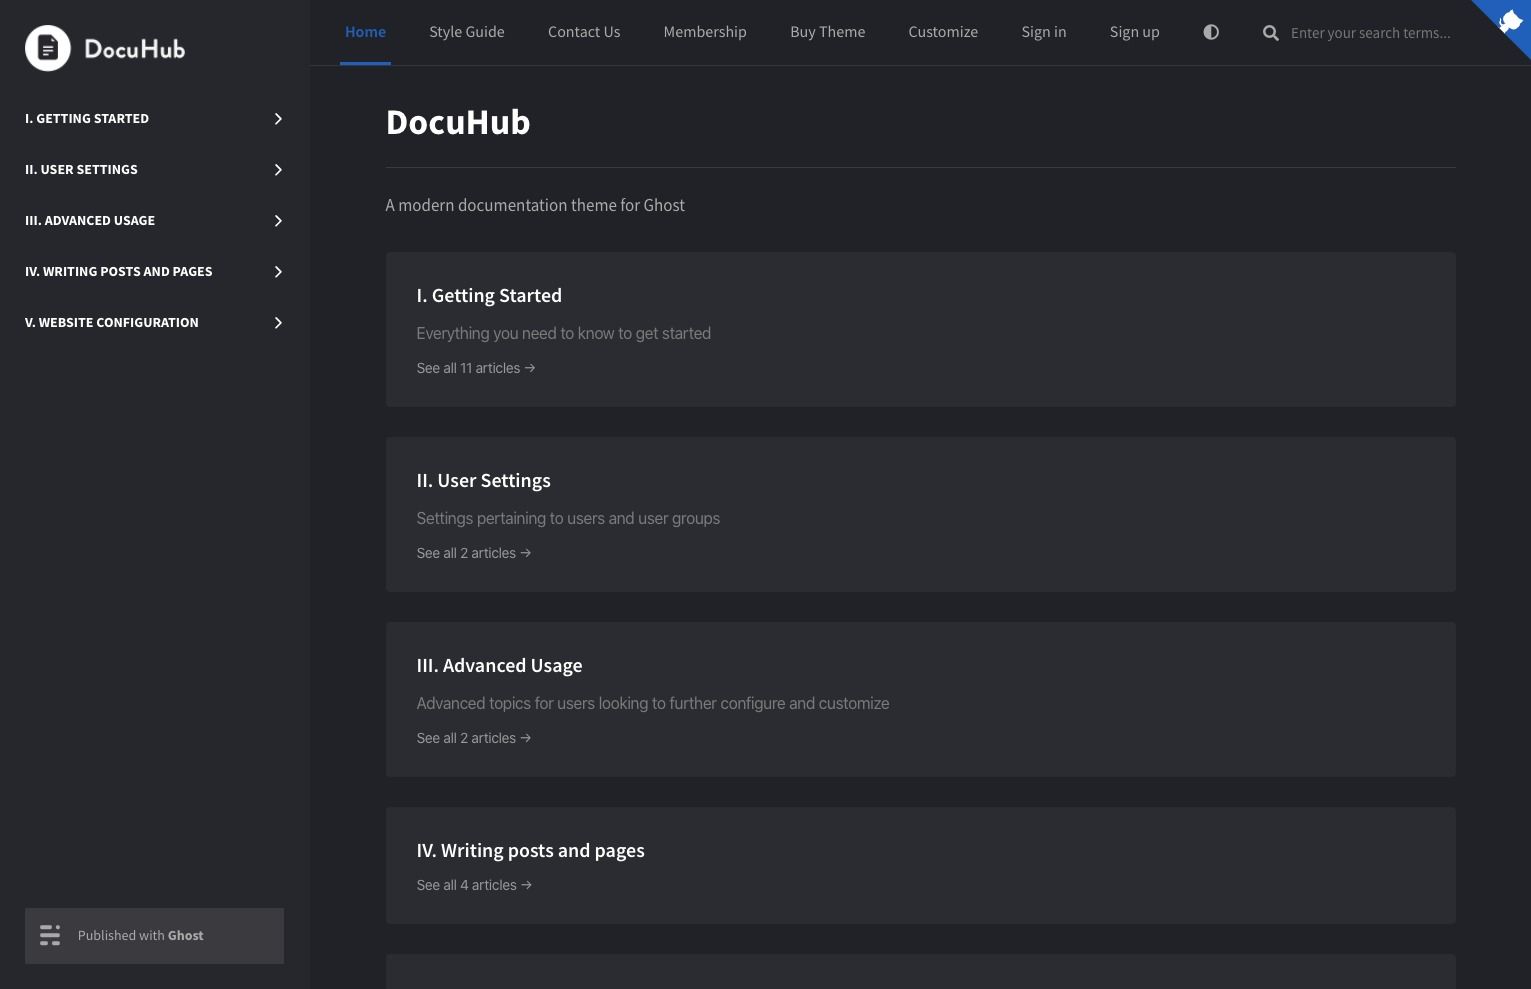Open the III. Advanced Usage card title
Viewport: 1531px width, 989px height.
pyautogui.click(x=499, y=666)
